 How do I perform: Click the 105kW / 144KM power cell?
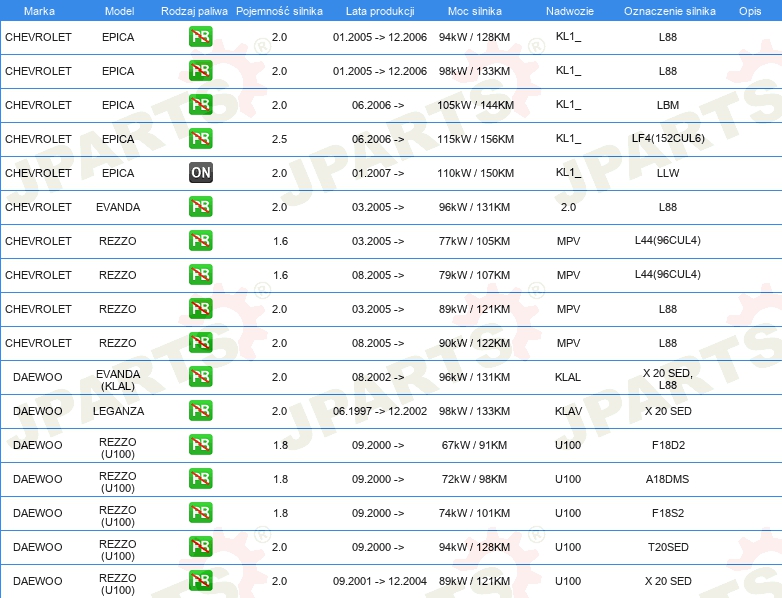pyautogui.click(x=475, y=105)
